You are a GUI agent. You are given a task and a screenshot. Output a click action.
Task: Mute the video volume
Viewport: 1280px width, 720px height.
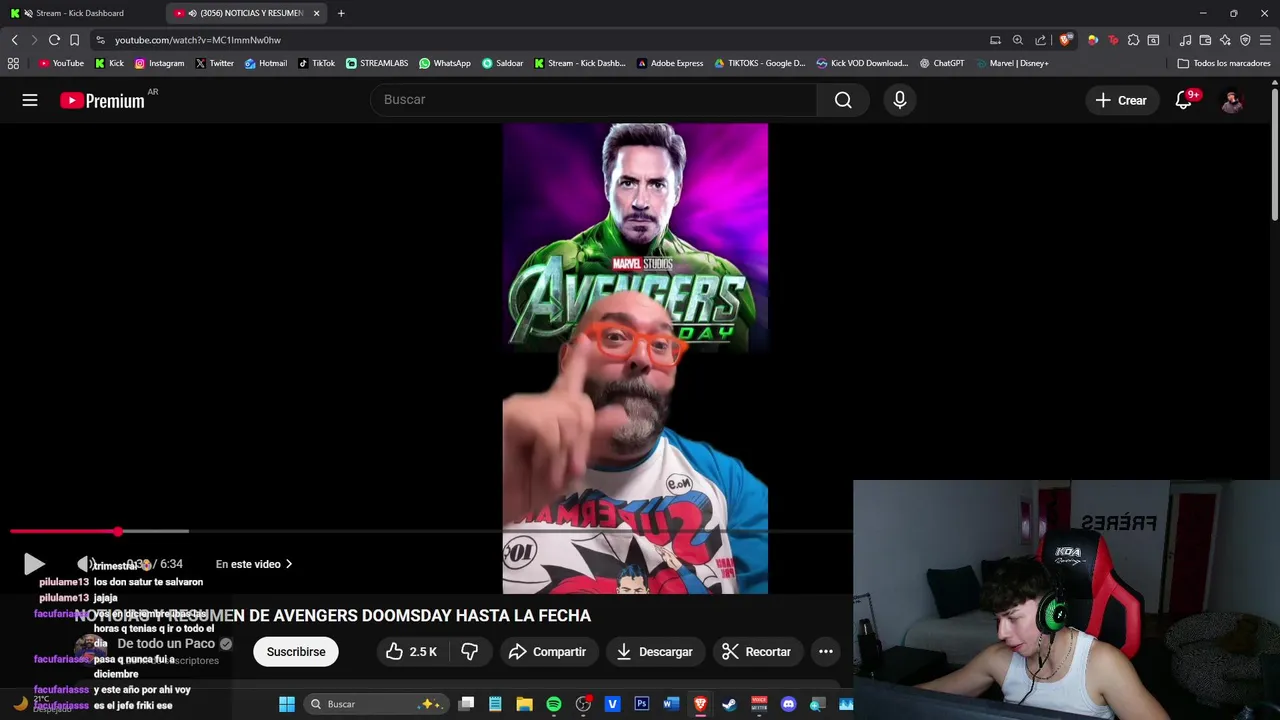click(x=87, y=564)
